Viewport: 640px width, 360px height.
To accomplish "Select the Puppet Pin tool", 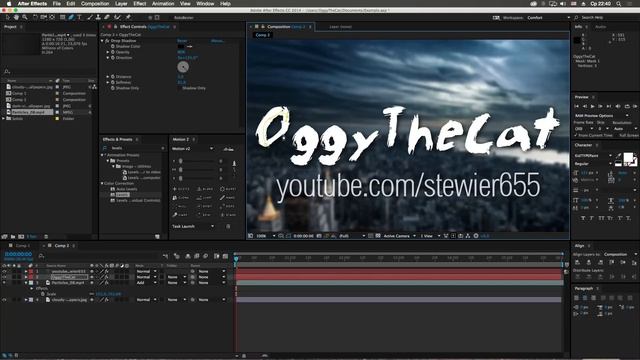I will pyautogui.click(x=128, y=18).
